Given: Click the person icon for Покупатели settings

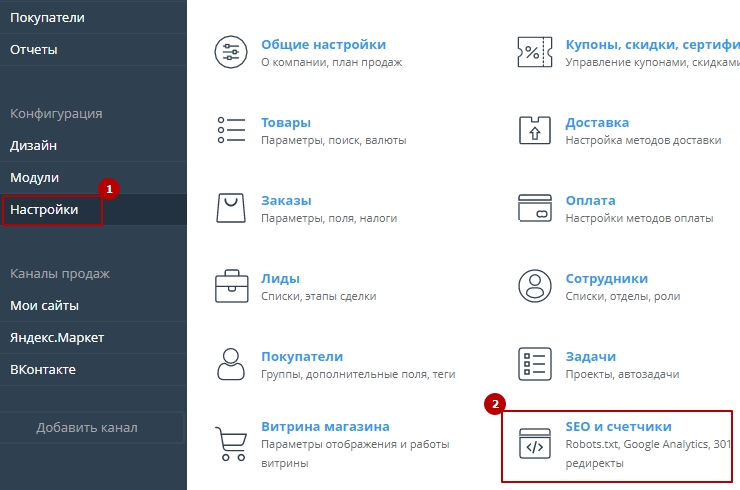Looking at the screenshot, I should point(231,364).
